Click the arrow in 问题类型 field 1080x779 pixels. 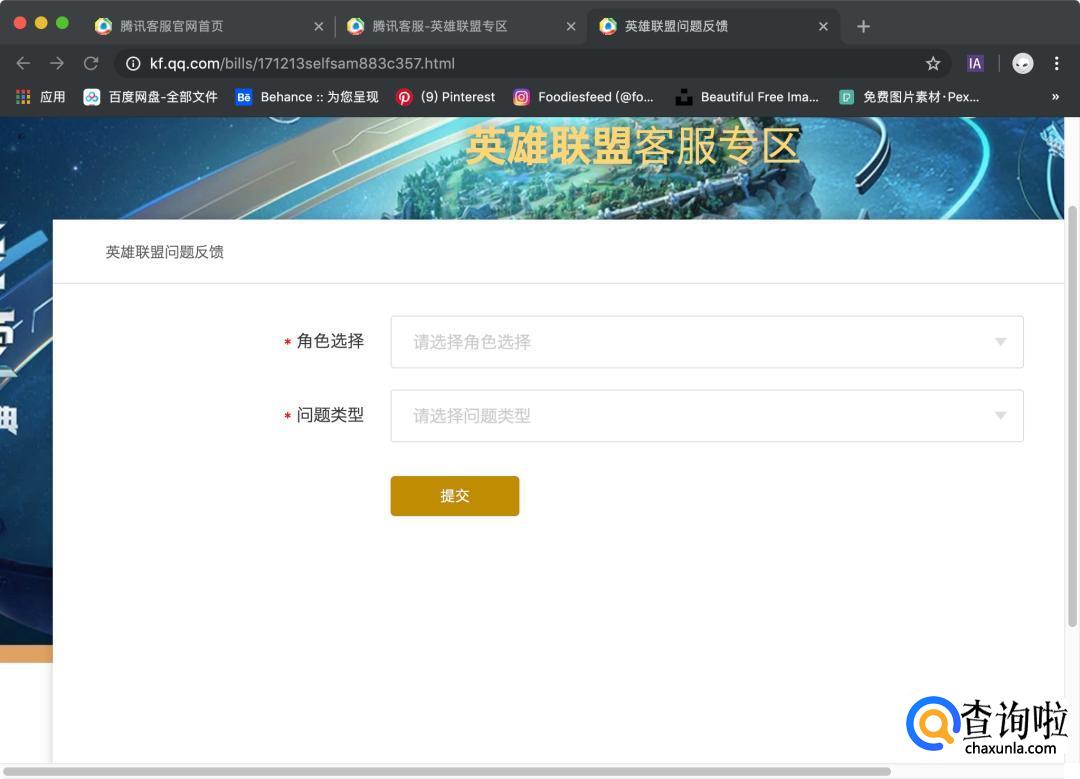tap(1001, 415)
